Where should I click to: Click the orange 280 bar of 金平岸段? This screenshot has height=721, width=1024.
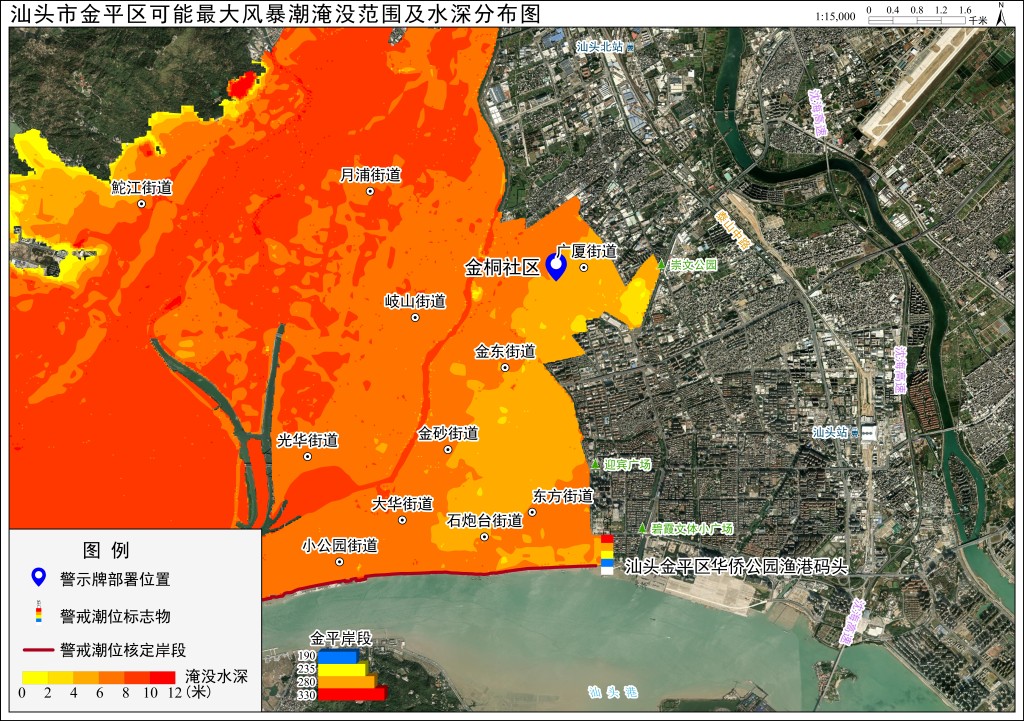(347, 681)
